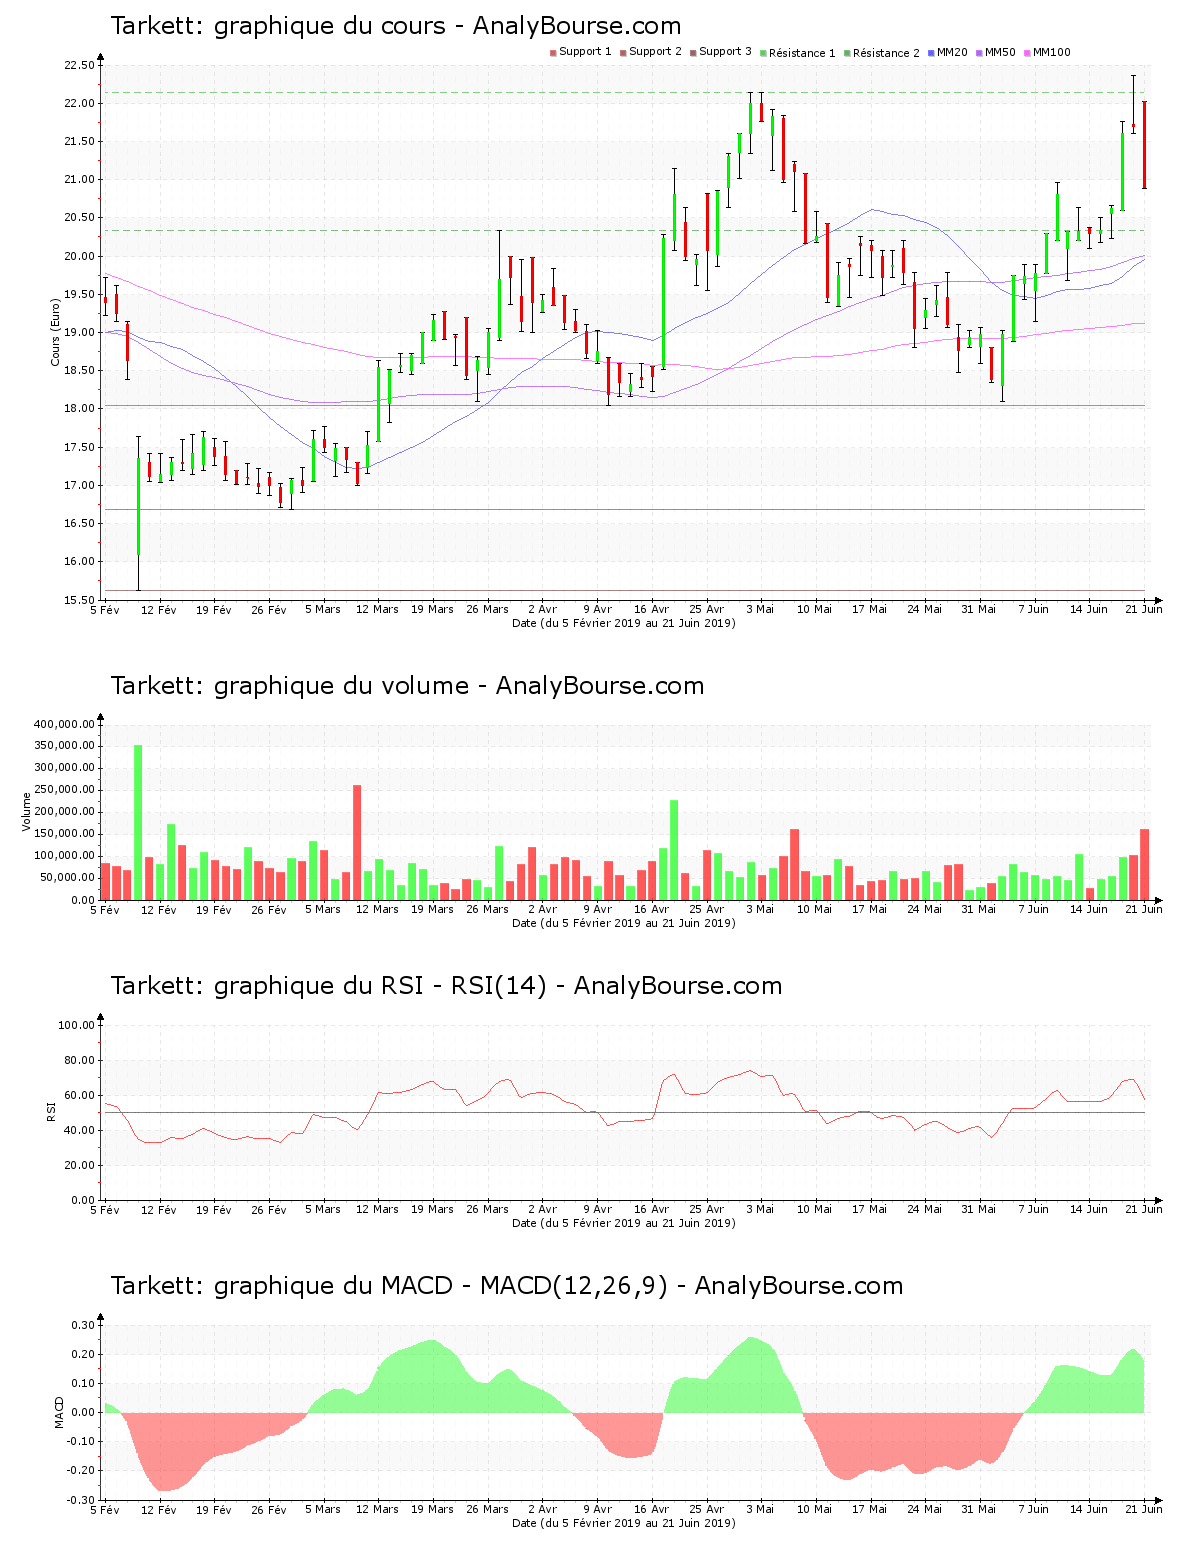Click the 400,000.00 value on volume axis
Viewport: 1200px width, 1550px height.
(x=64, y=724)
